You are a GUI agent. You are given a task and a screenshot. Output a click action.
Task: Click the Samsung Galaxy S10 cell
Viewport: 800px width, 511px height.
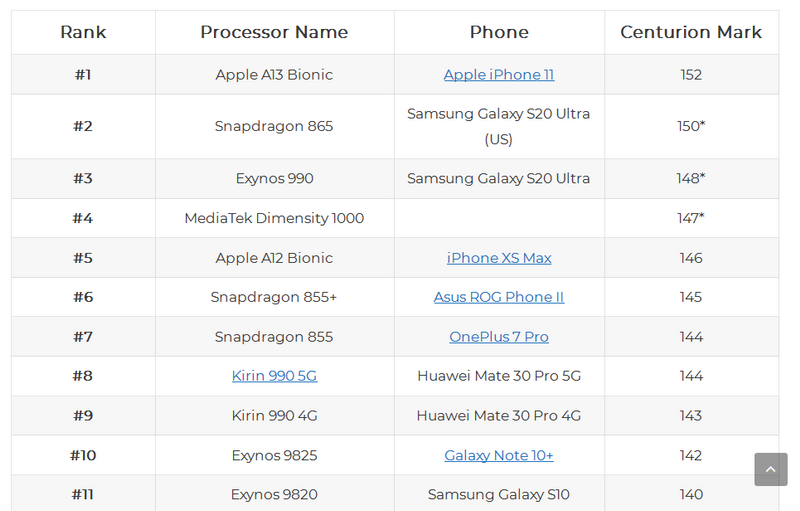pos(499,494)
